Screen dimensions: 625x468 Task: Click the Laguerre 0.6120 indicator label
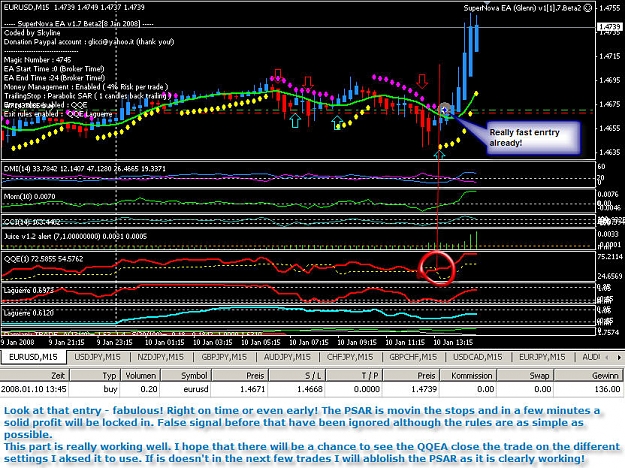point(28,313)
